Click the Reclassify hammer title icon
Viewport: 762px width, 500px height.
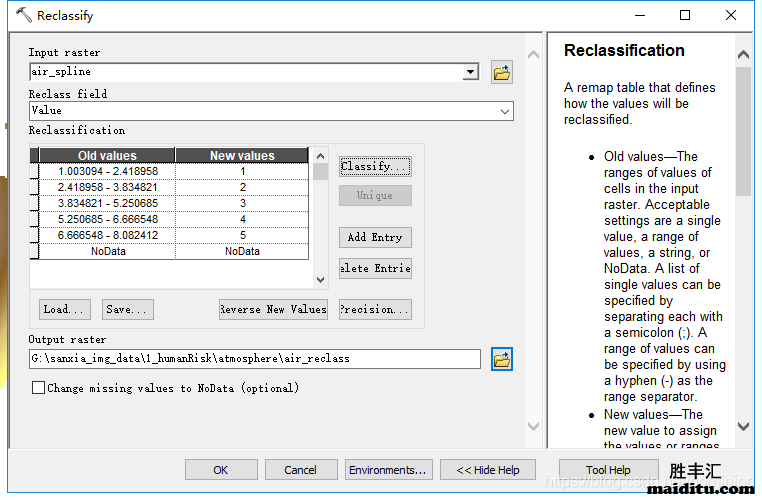23,15
